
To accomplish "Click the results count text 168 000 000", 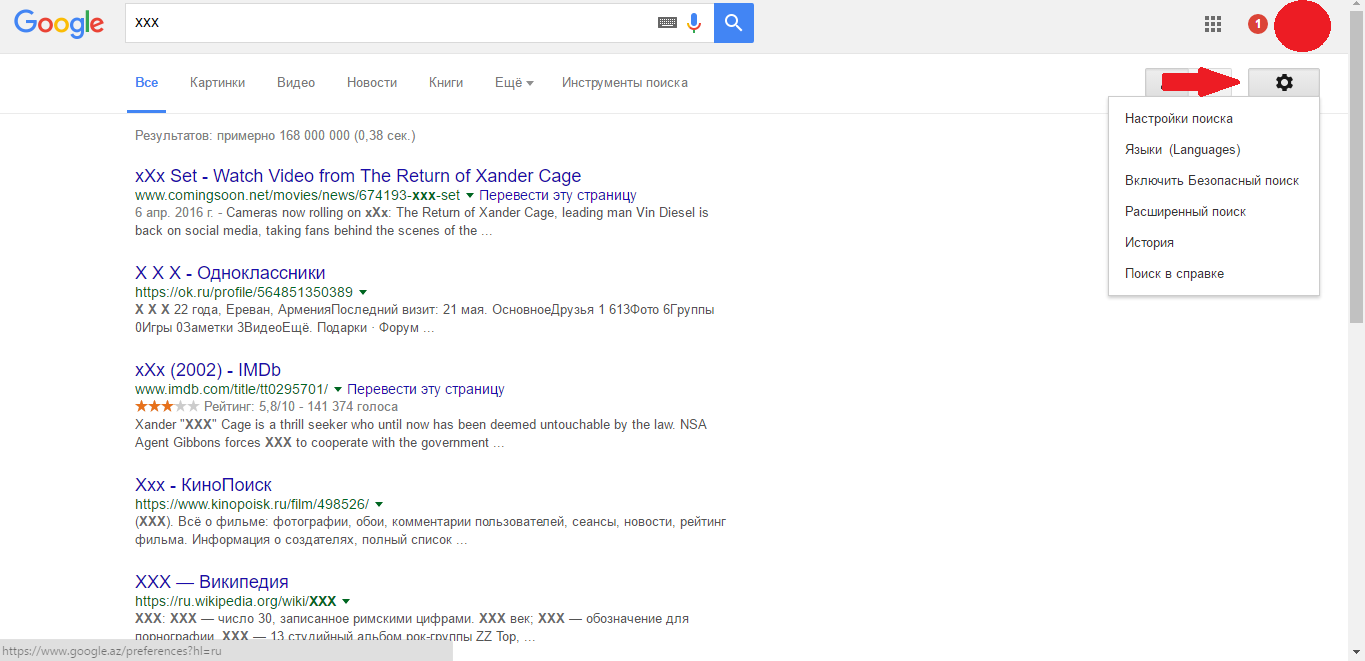I will [275, 135].
